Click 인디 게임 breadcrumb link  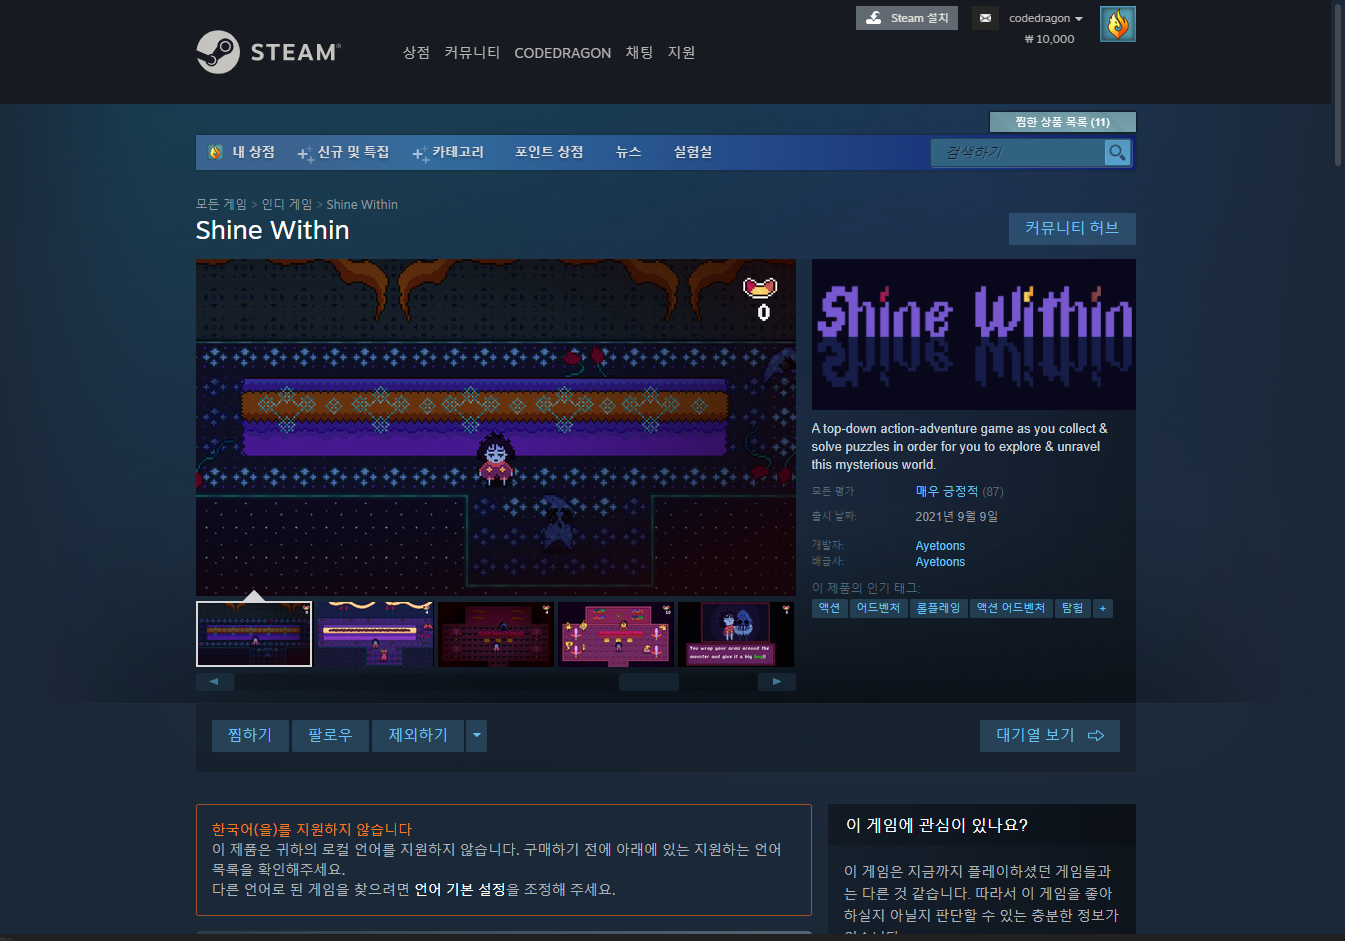click(x=287, y=204)
